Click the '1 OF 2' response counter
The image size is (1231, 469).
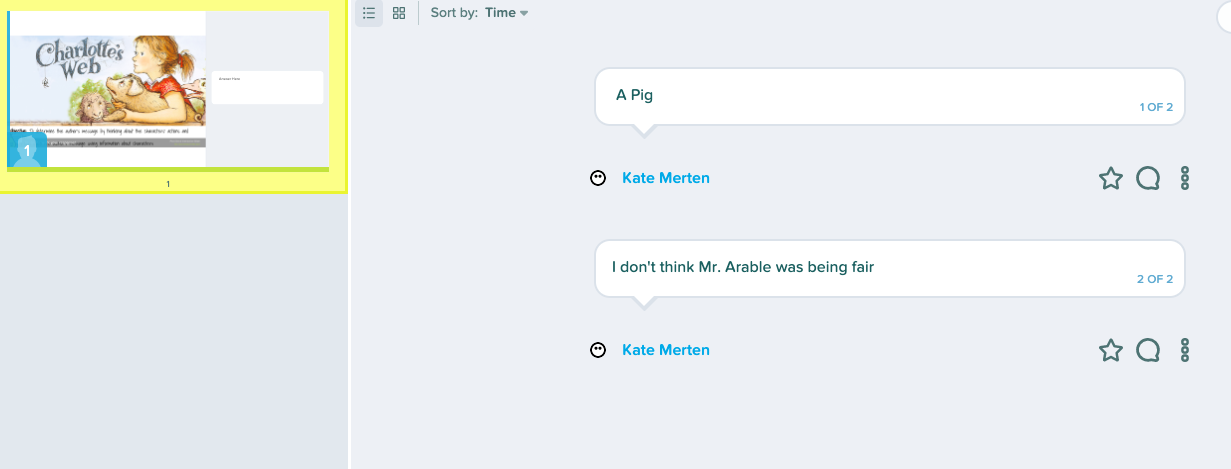1155,107
